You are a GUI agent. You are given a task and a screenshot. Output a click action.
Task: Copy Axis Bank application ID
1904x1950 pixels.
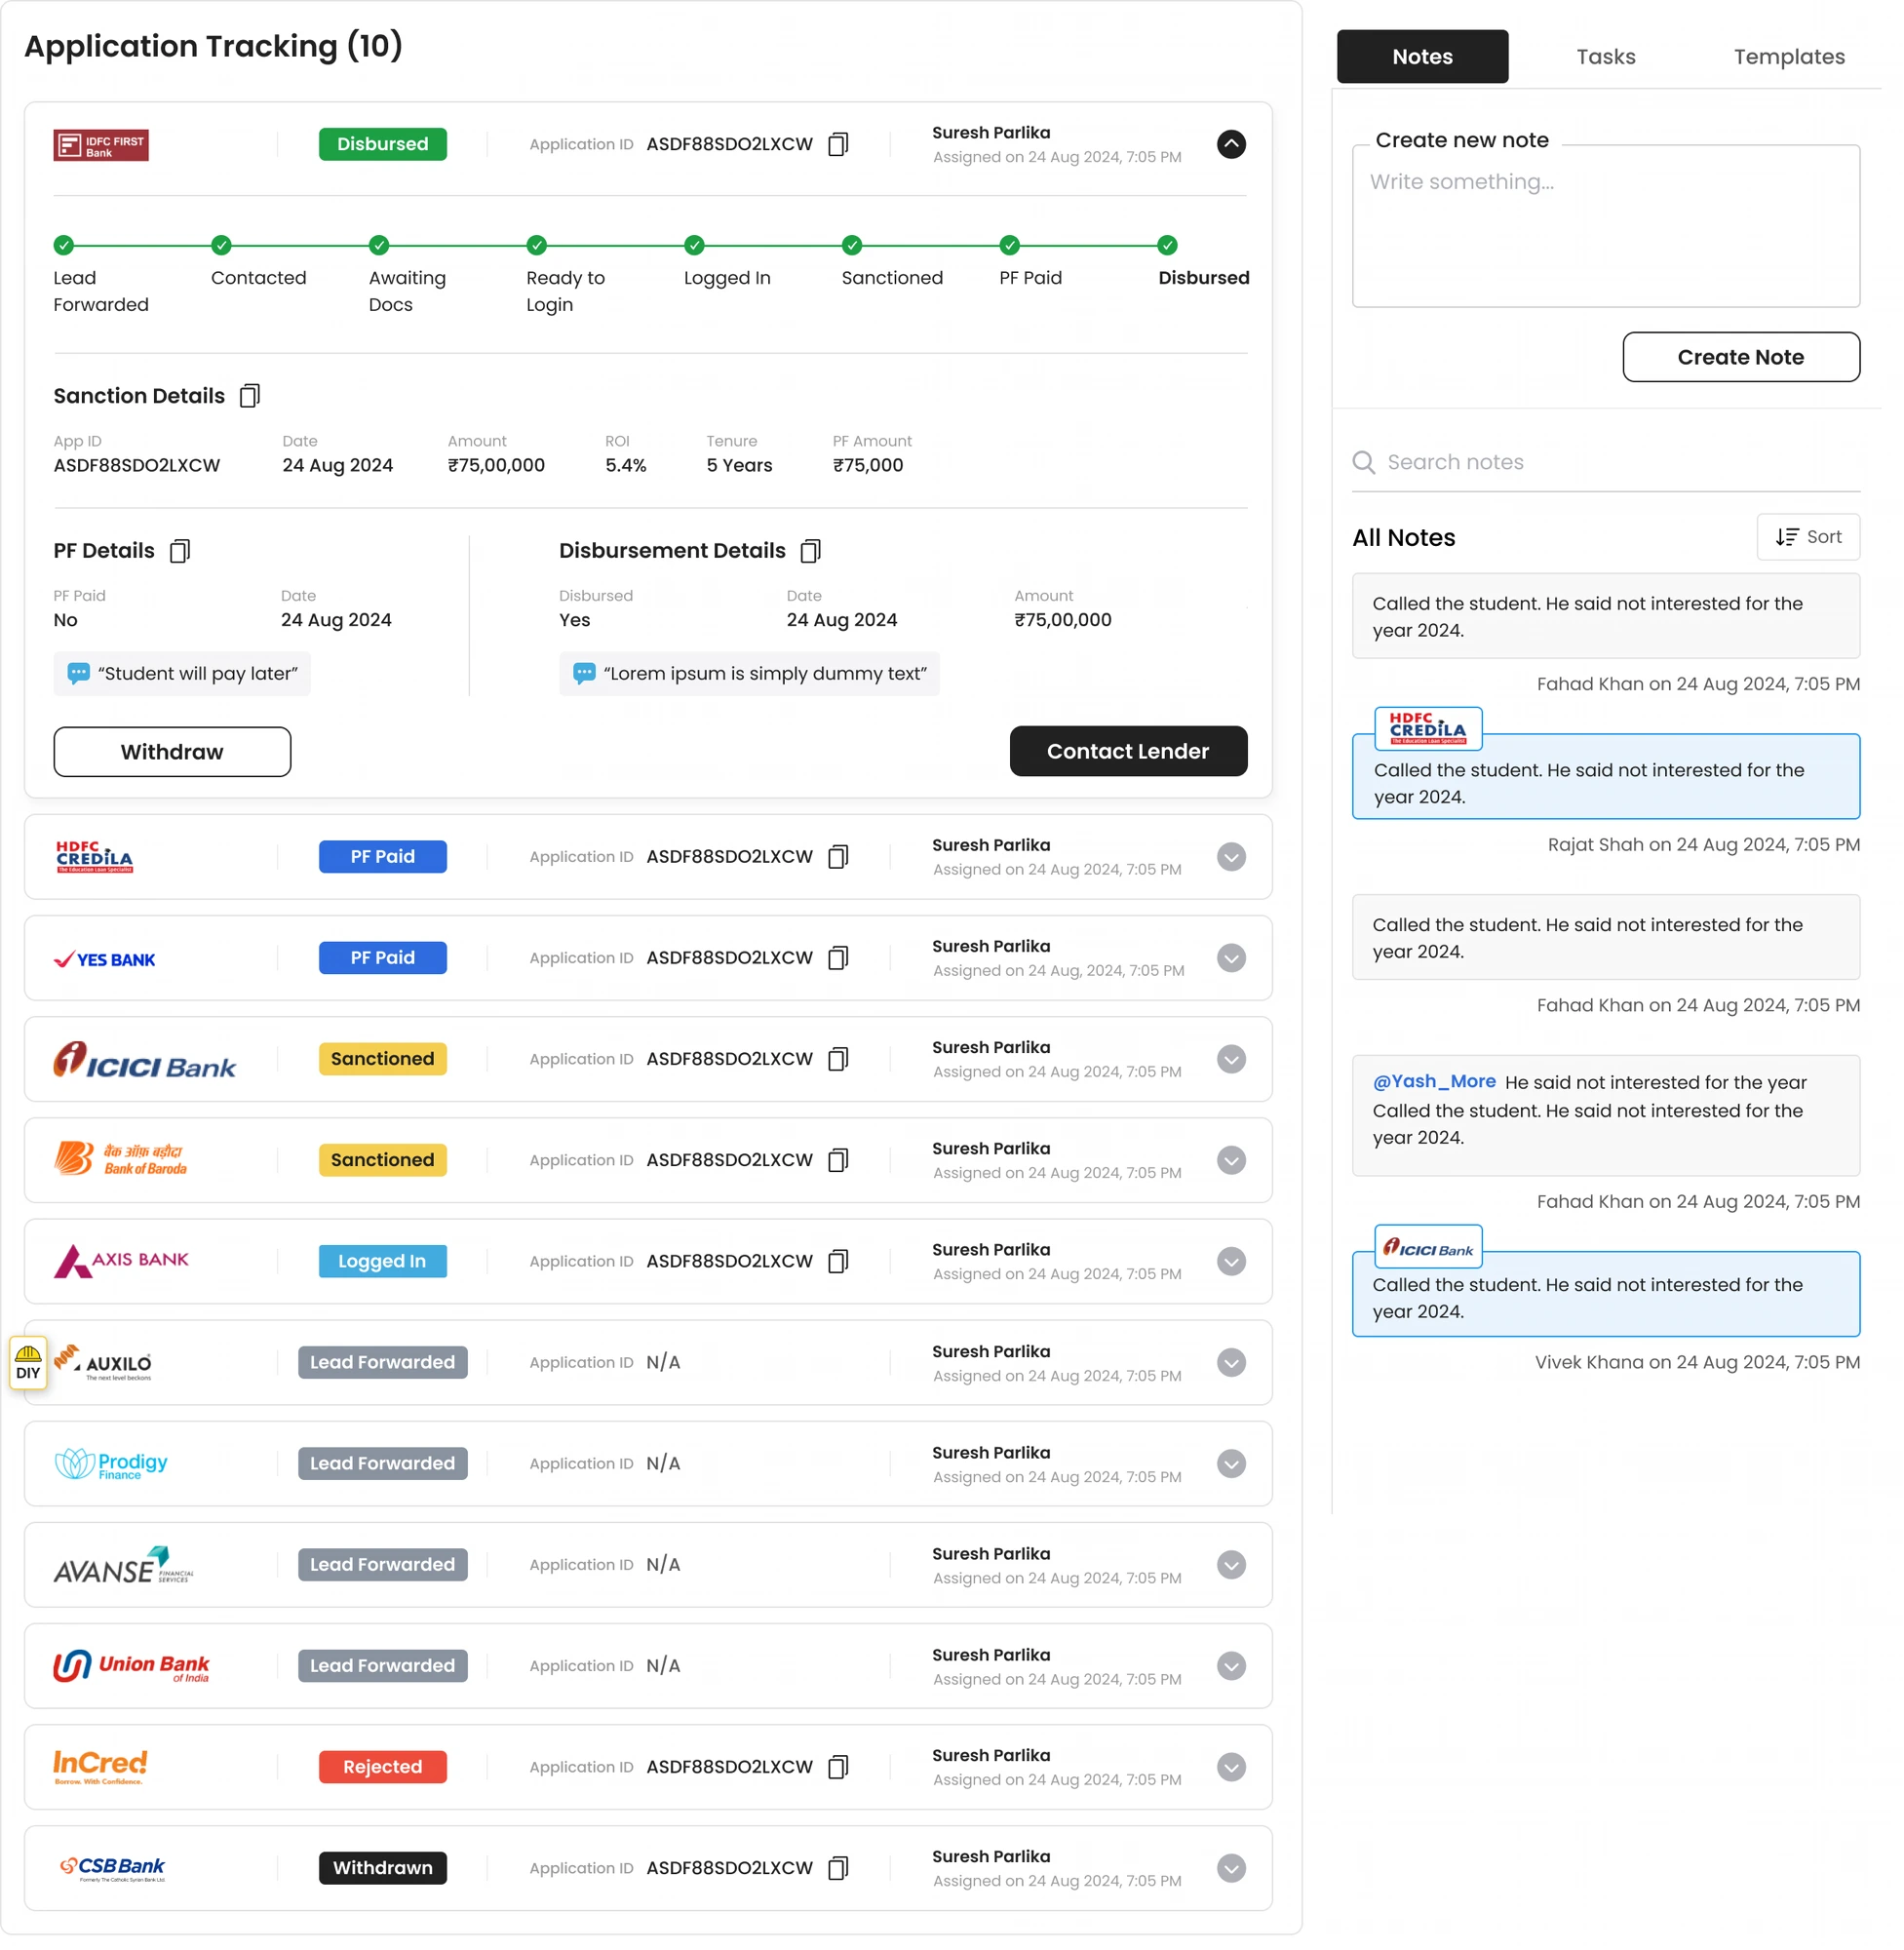point(838,1261)
